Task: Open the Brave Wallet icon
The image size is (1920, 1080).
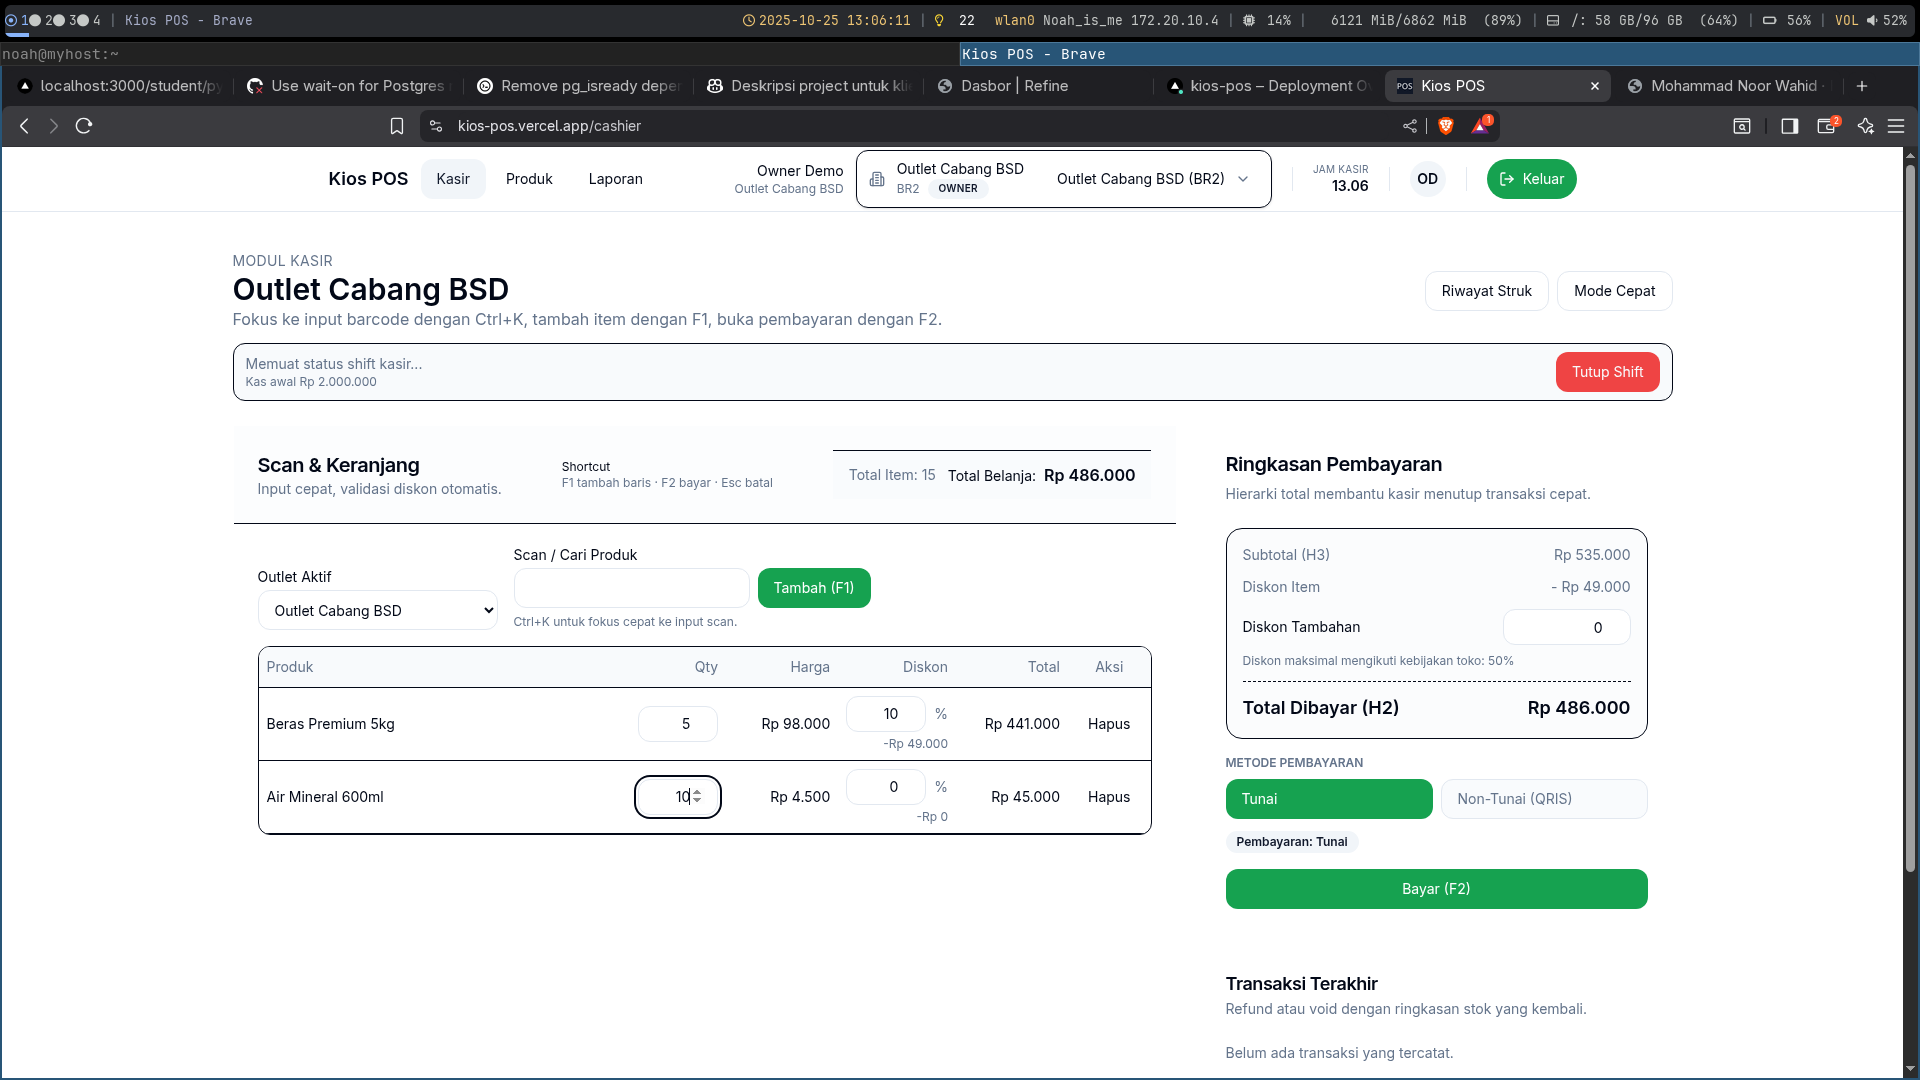Action: [1826, 126]
